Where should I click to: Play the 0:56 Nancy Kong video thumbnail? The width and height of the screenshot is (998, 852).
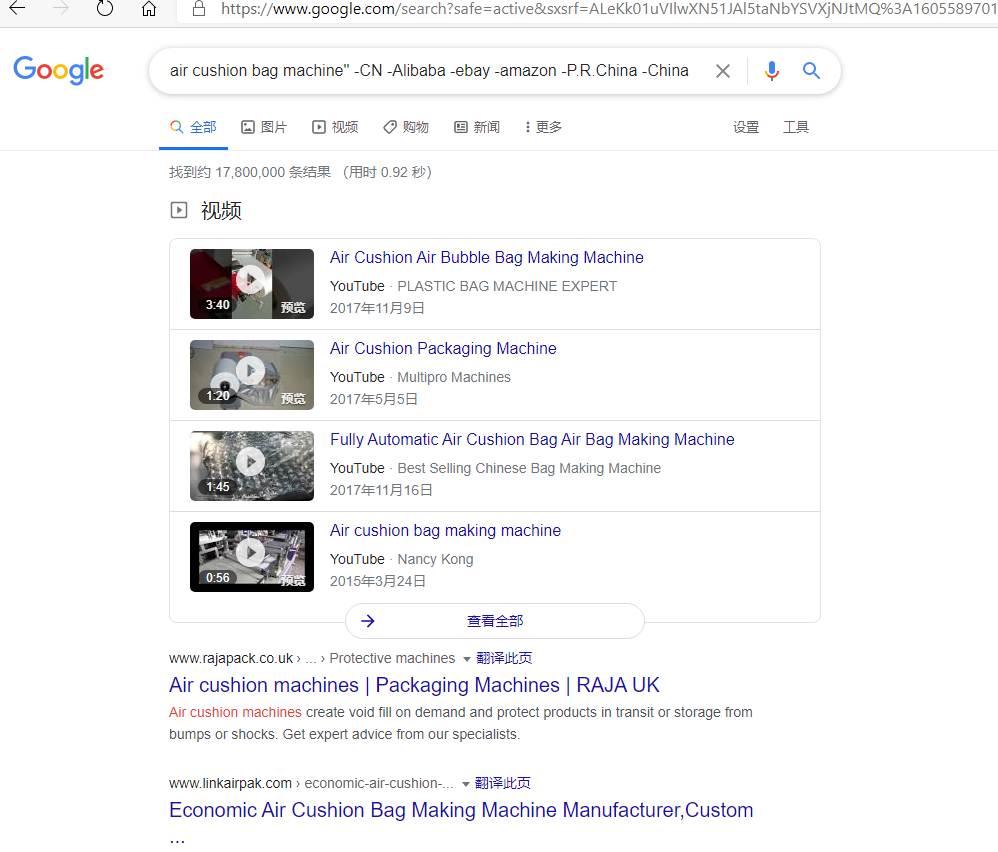pyautogui.click(x=252, y=557)
